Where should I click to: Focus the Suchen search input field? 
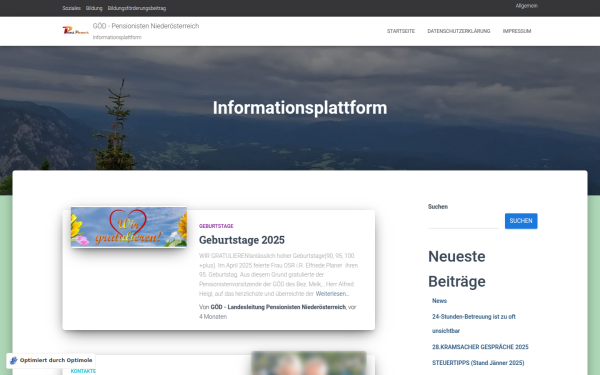tap(463, 221)
